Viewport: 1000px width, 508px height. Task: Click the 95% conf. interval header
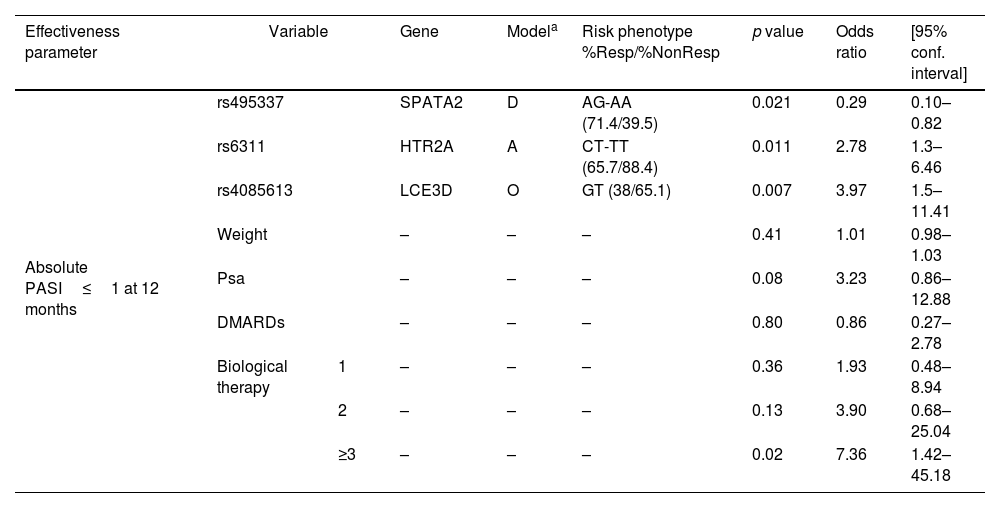click(x=938, y=52)
